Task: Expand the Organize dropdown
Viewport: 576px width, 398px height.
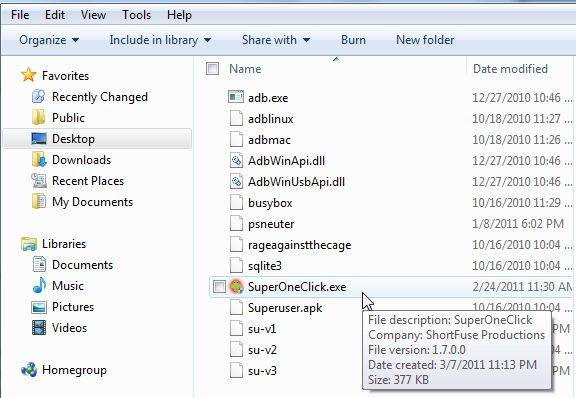Action: click(x=49, y=40)
